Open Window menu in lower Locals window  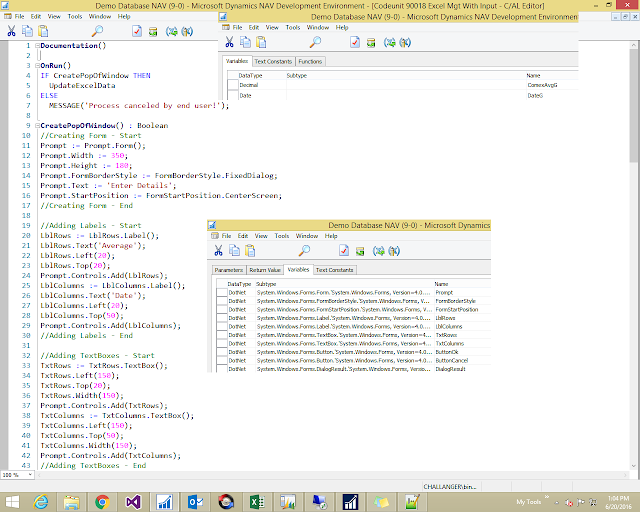(x=307, y=236)
